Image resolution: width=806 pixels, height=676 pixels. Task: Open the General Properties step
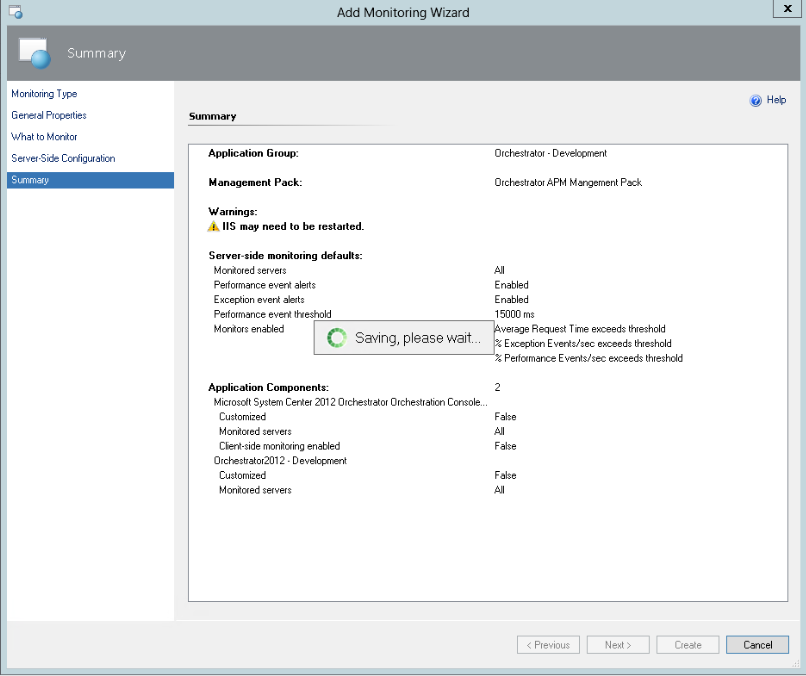coord(49,116)
